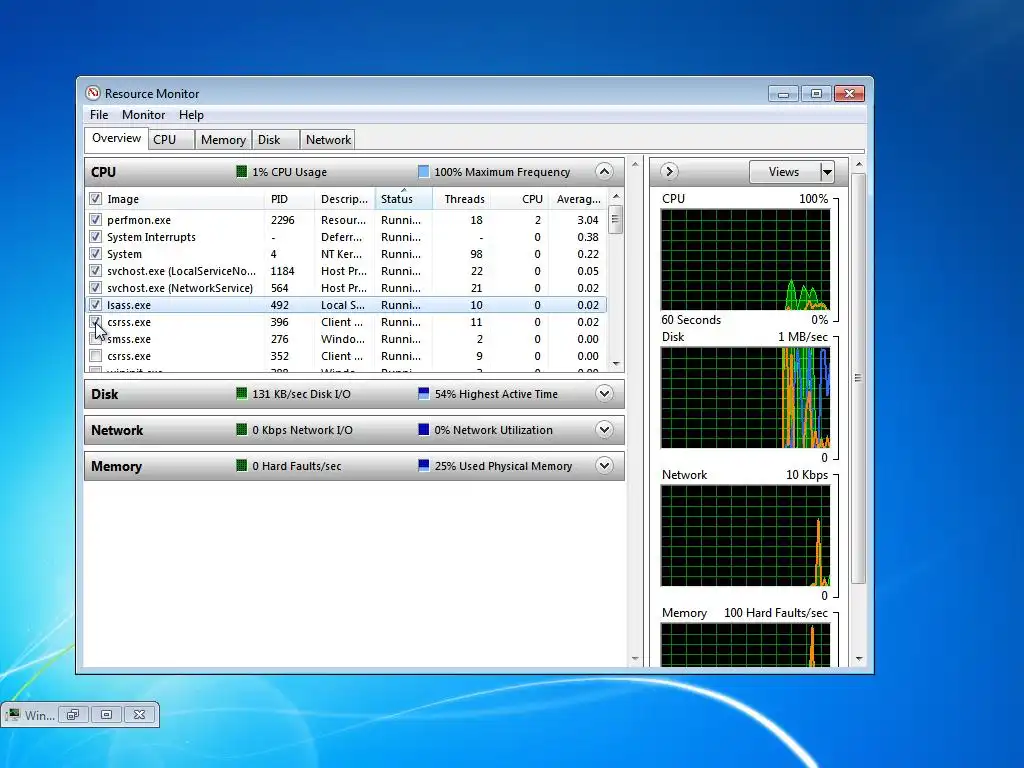Click the Resource Monitor title bar icon
The width and height of the screenshot is (1024, 768).
tap(93, 93)
